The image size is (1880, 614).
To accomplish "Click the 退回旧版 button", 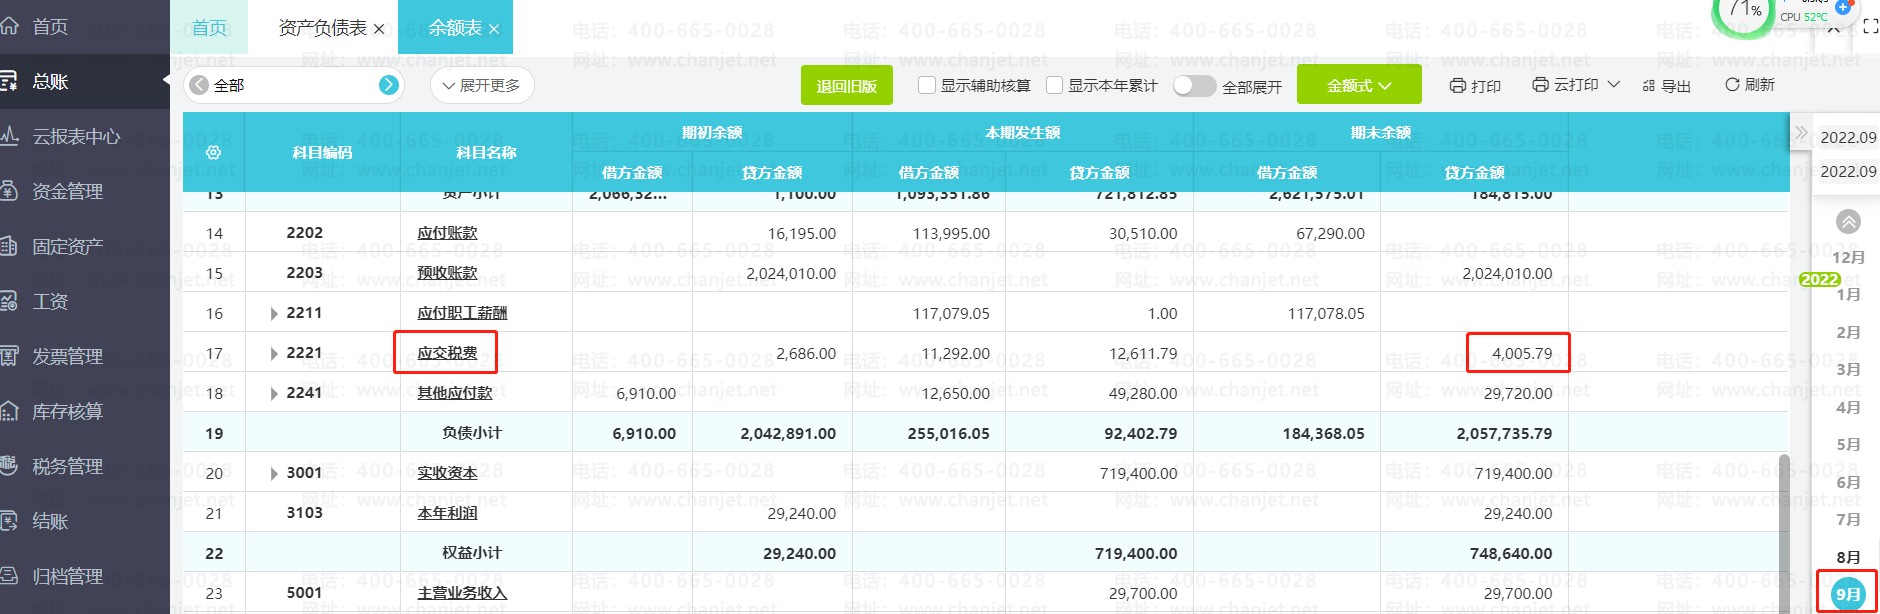I will (x=846, y=86).
